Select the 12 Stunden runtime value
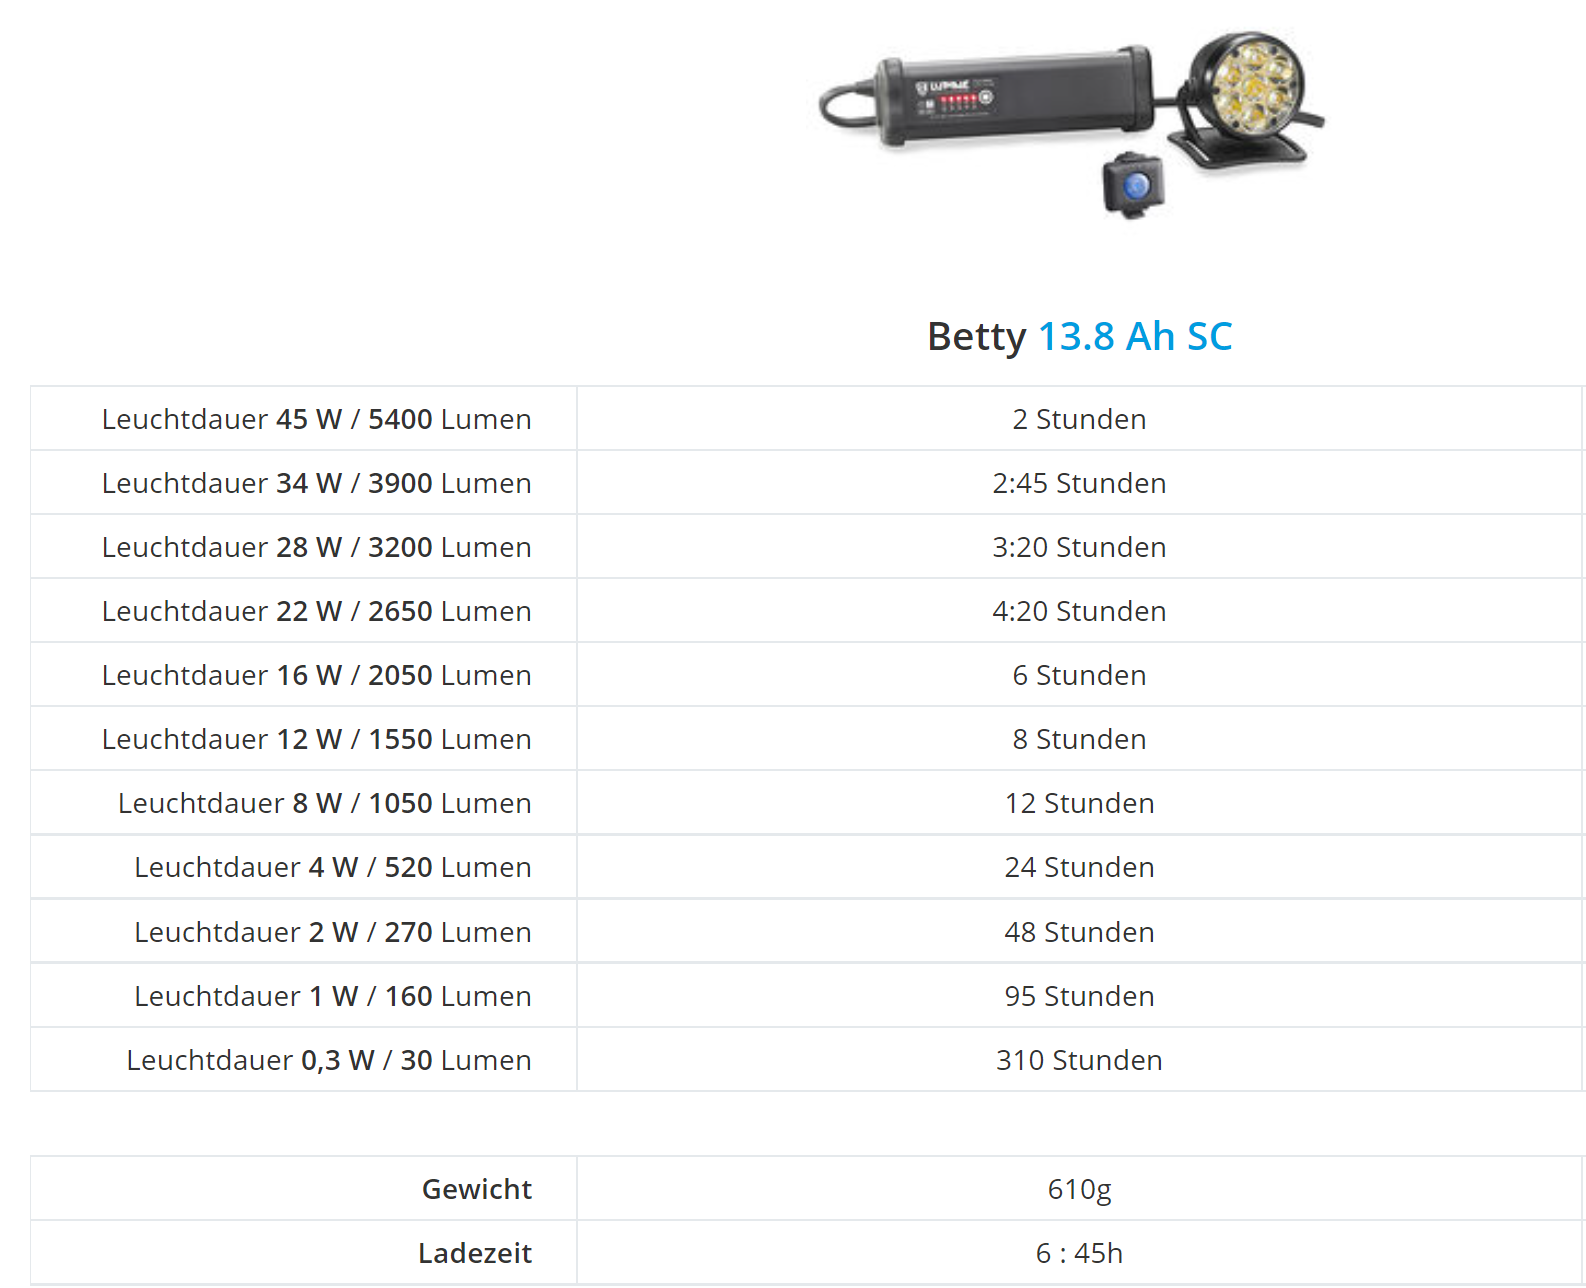 pos(1079,803)
